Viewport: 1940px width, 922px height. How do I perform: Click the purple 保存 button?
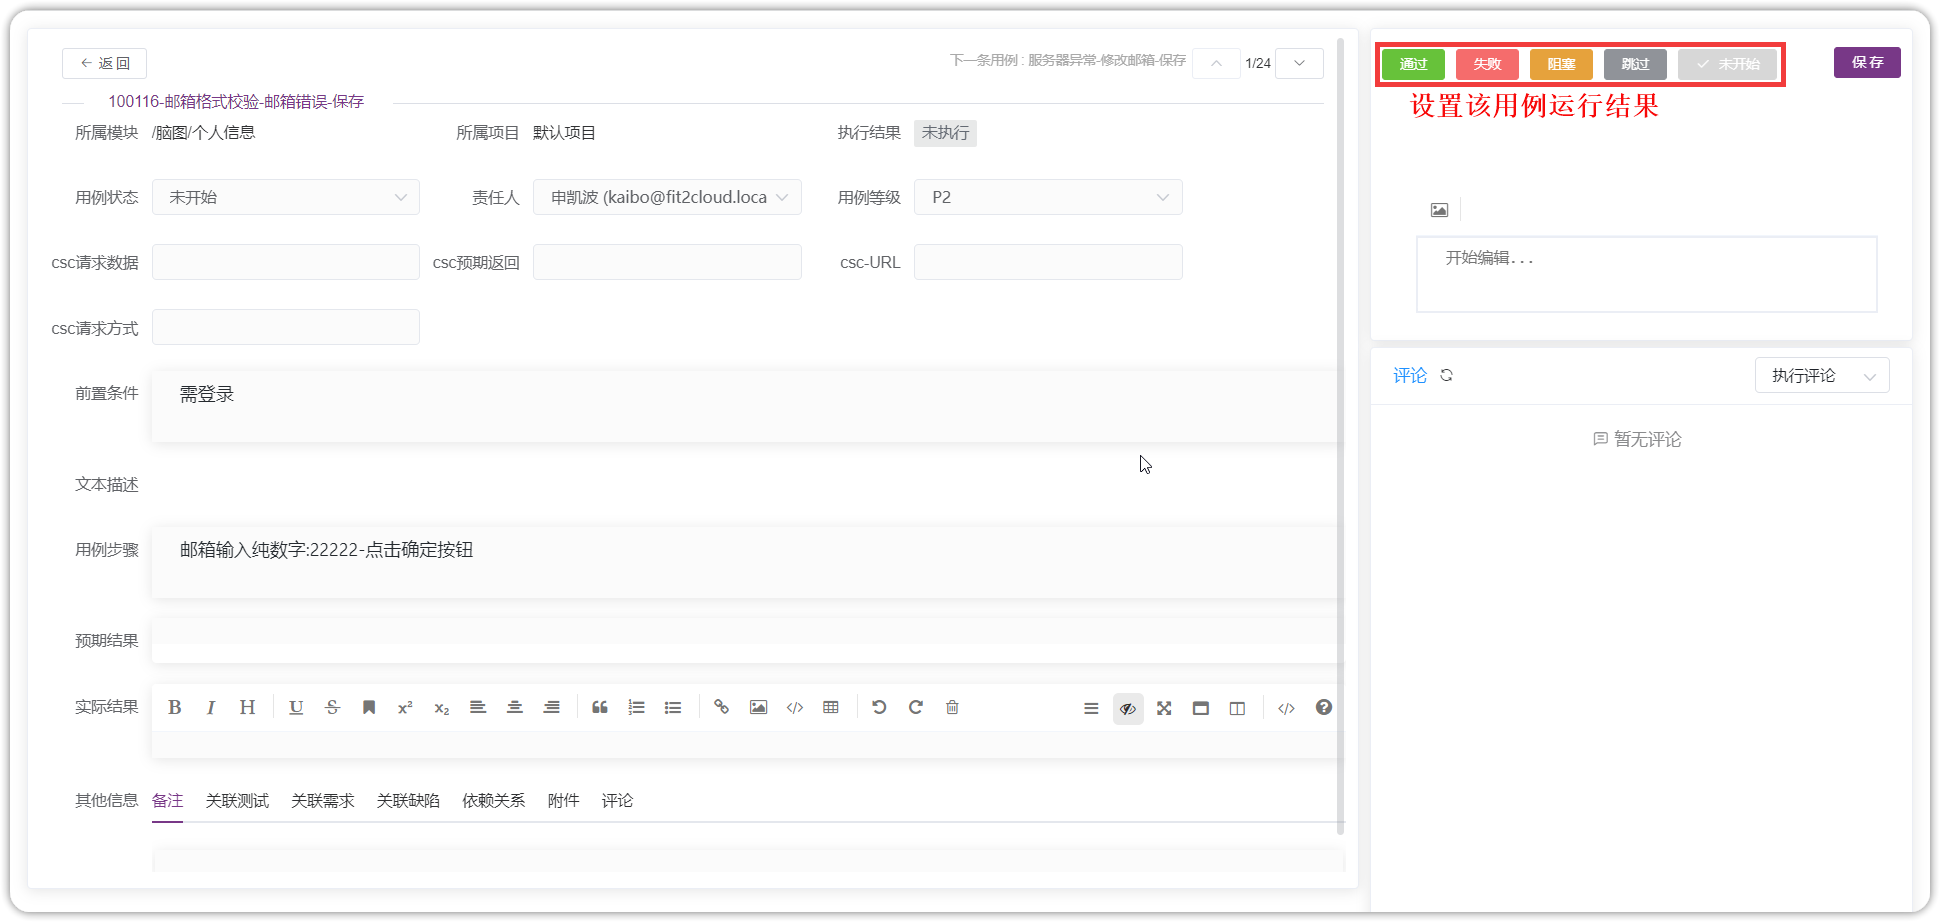click(x=1867, y=62)
